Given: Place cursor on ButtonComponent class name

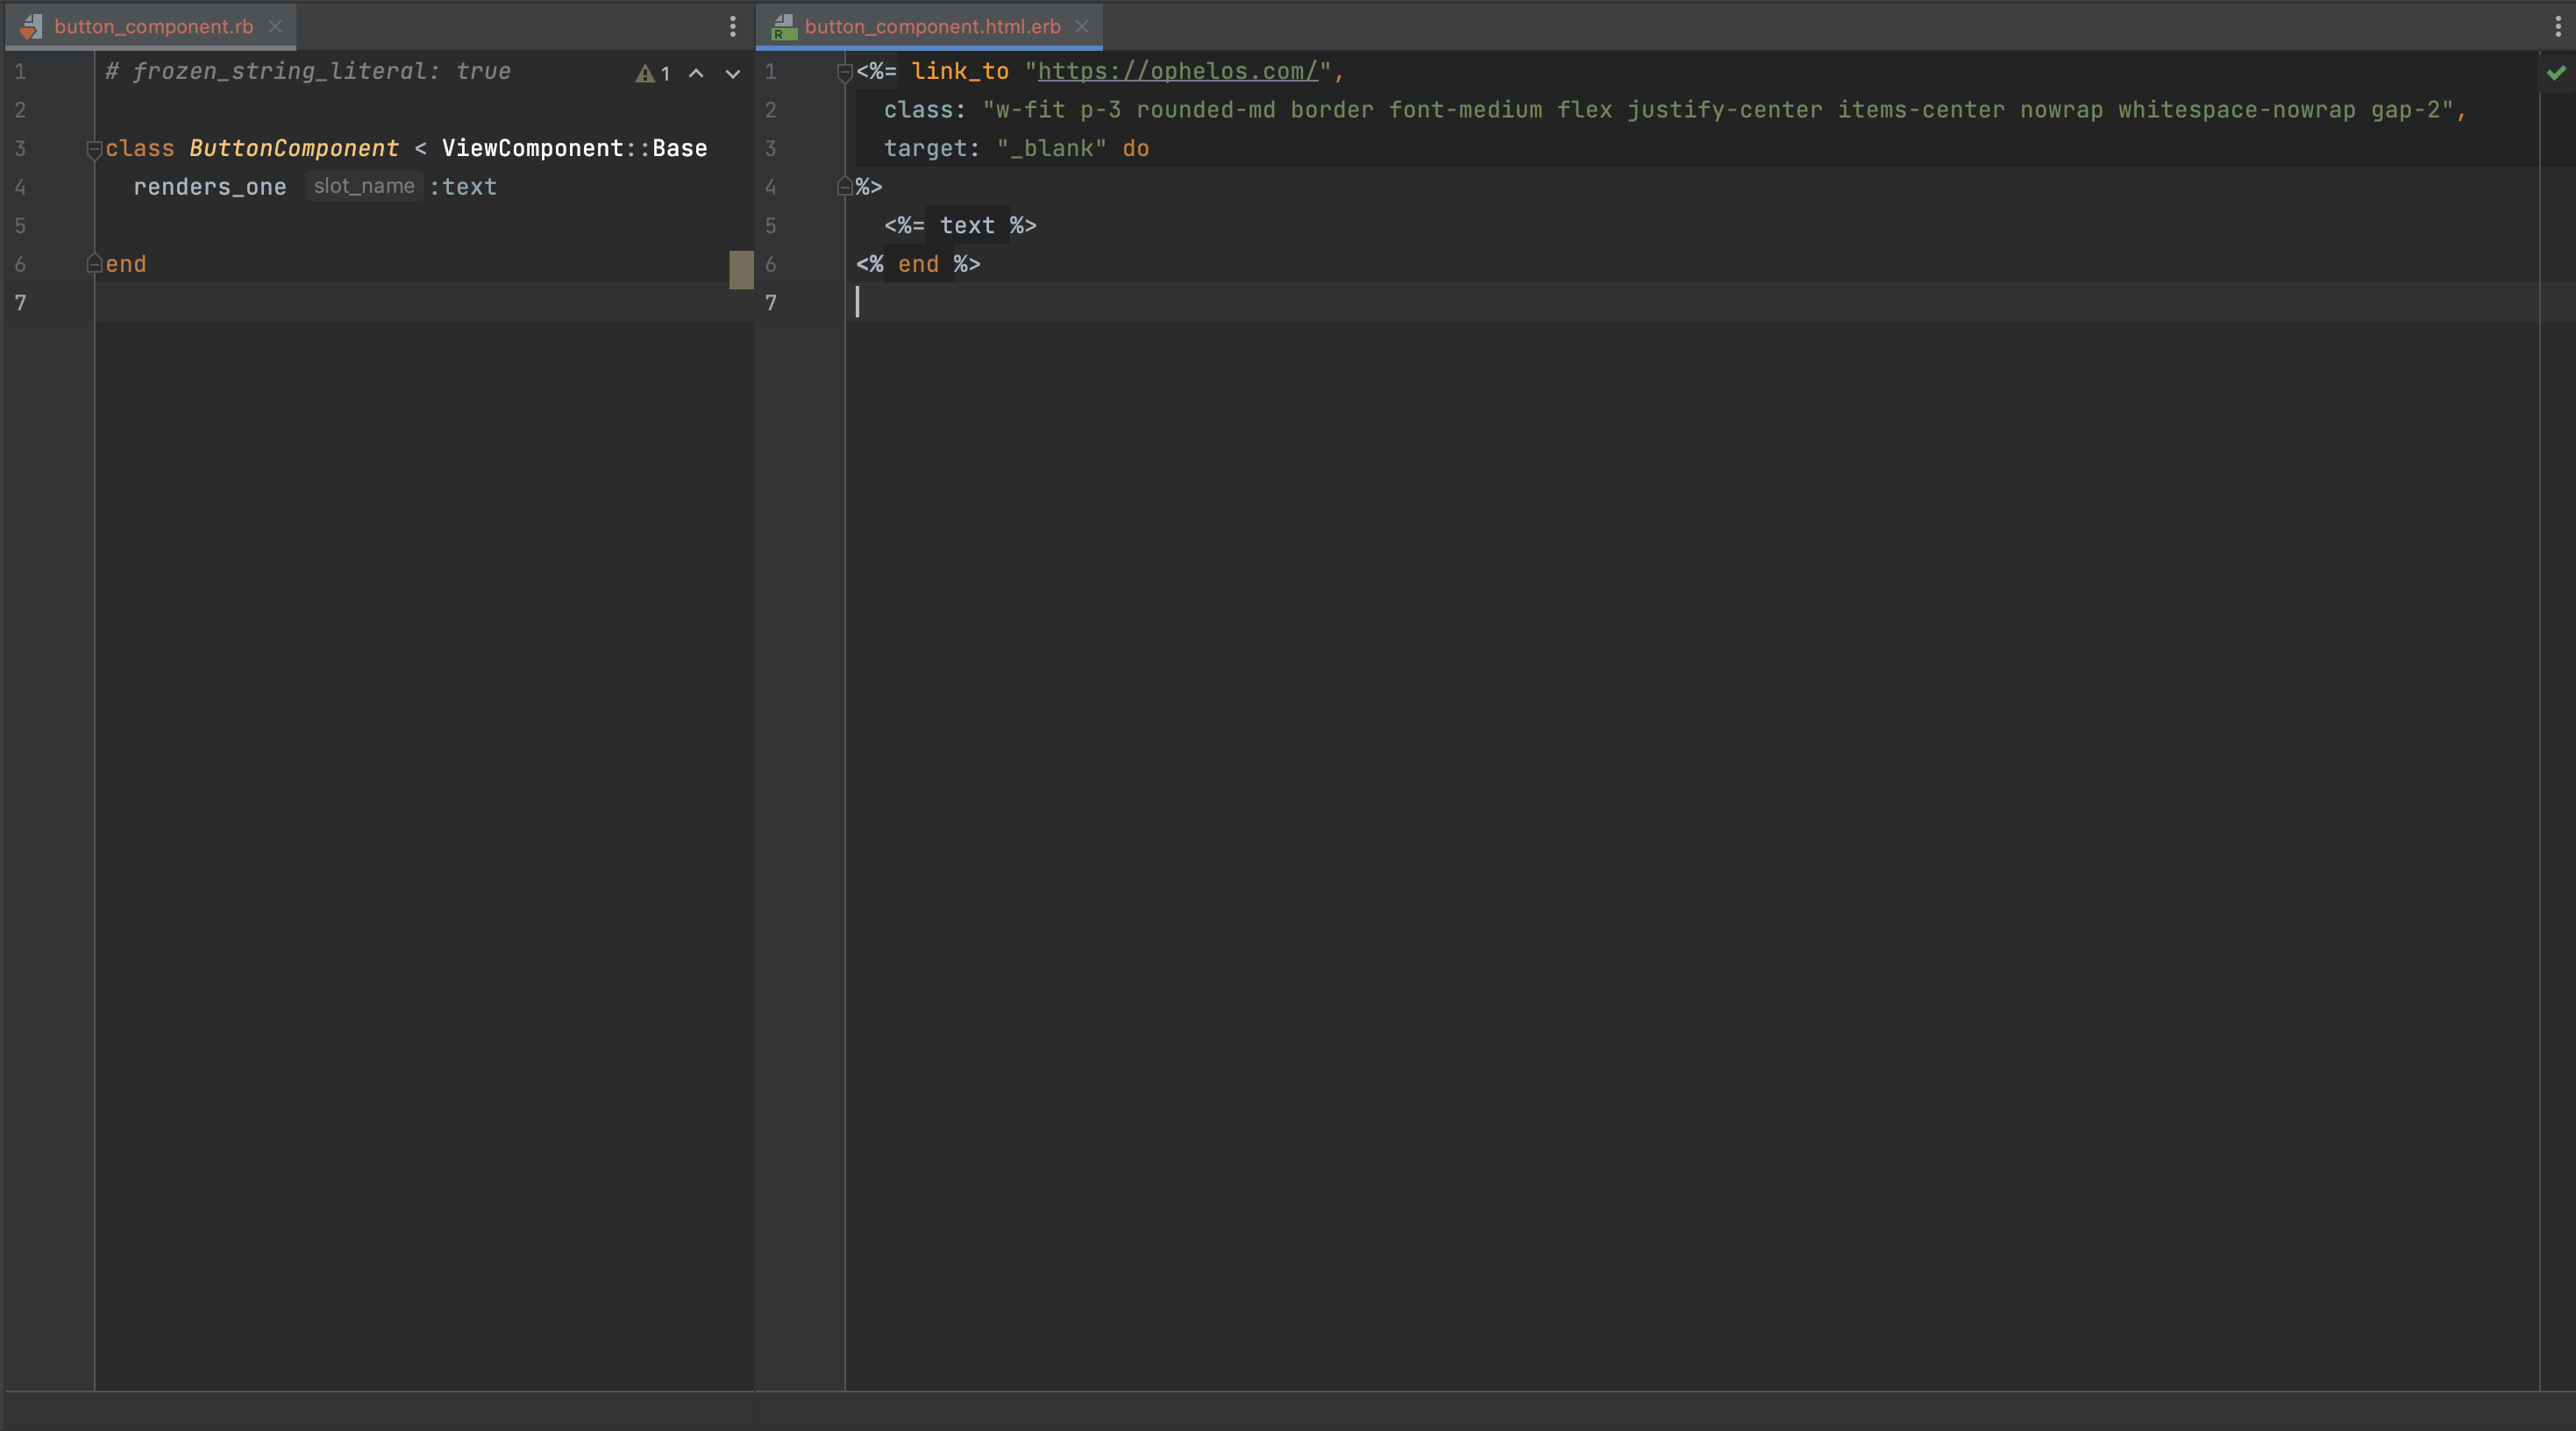Looking at the screenshot, I should 293,148.
